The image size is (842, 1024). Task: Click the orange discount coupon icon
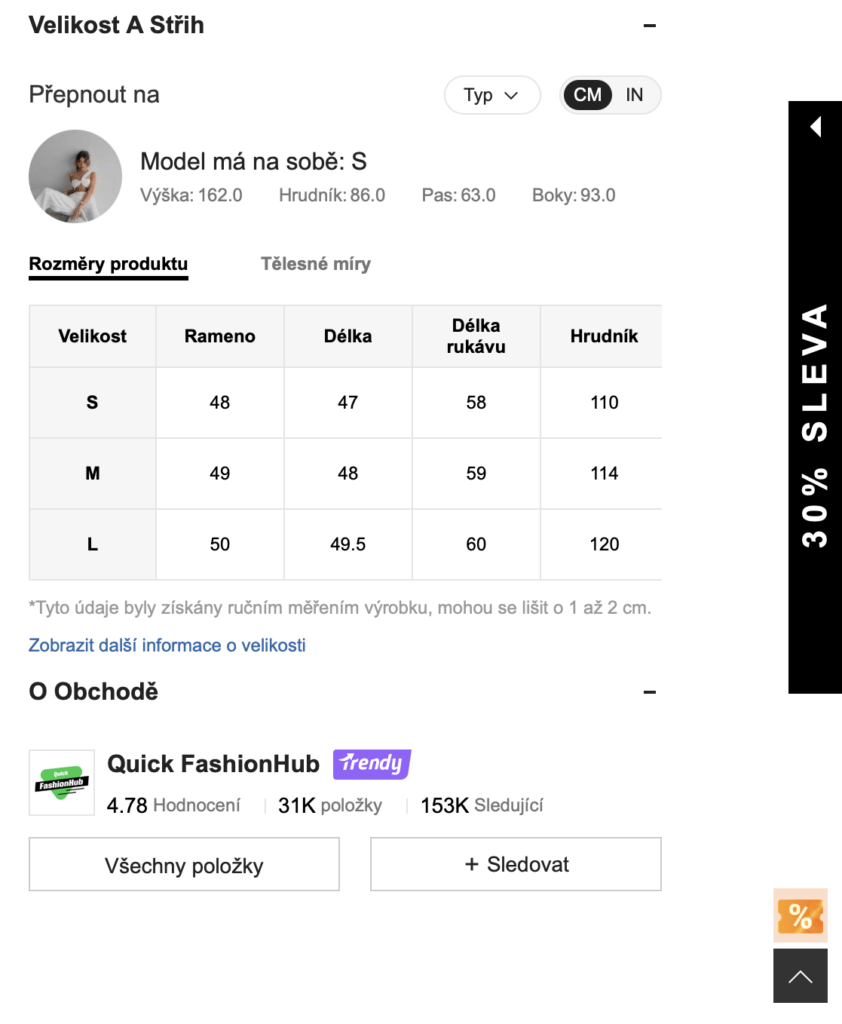[800, 915]
